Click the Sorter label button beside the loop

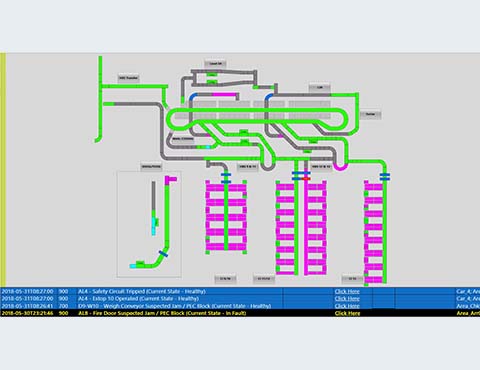coord(370,114)
